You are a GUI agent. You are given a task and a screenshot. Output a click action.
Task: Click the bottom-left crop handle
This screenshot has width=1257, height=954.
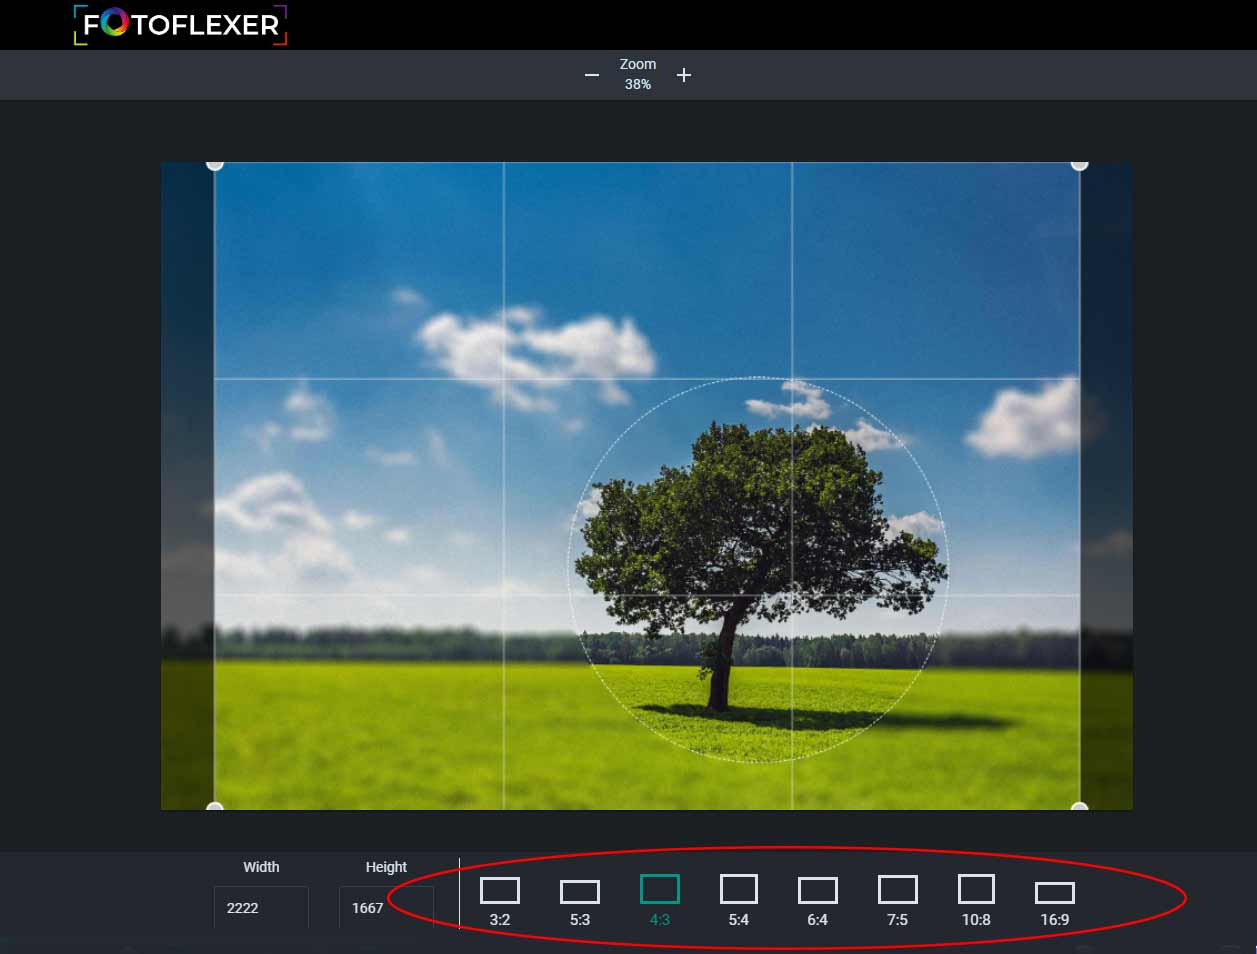pyautogui.click(x=214, y=806)
